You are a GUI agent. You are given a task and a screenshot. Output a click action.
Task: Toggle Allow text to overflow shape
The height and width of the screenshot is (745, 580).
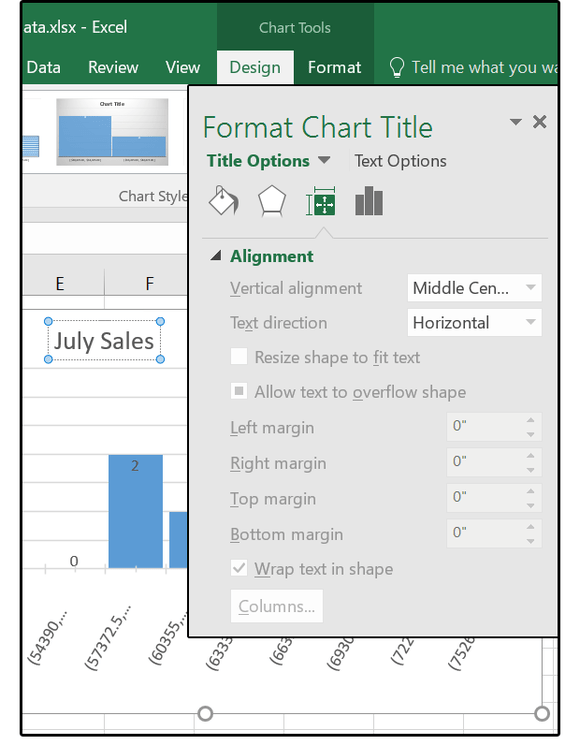pyautogui.click(x=239, y=391)
